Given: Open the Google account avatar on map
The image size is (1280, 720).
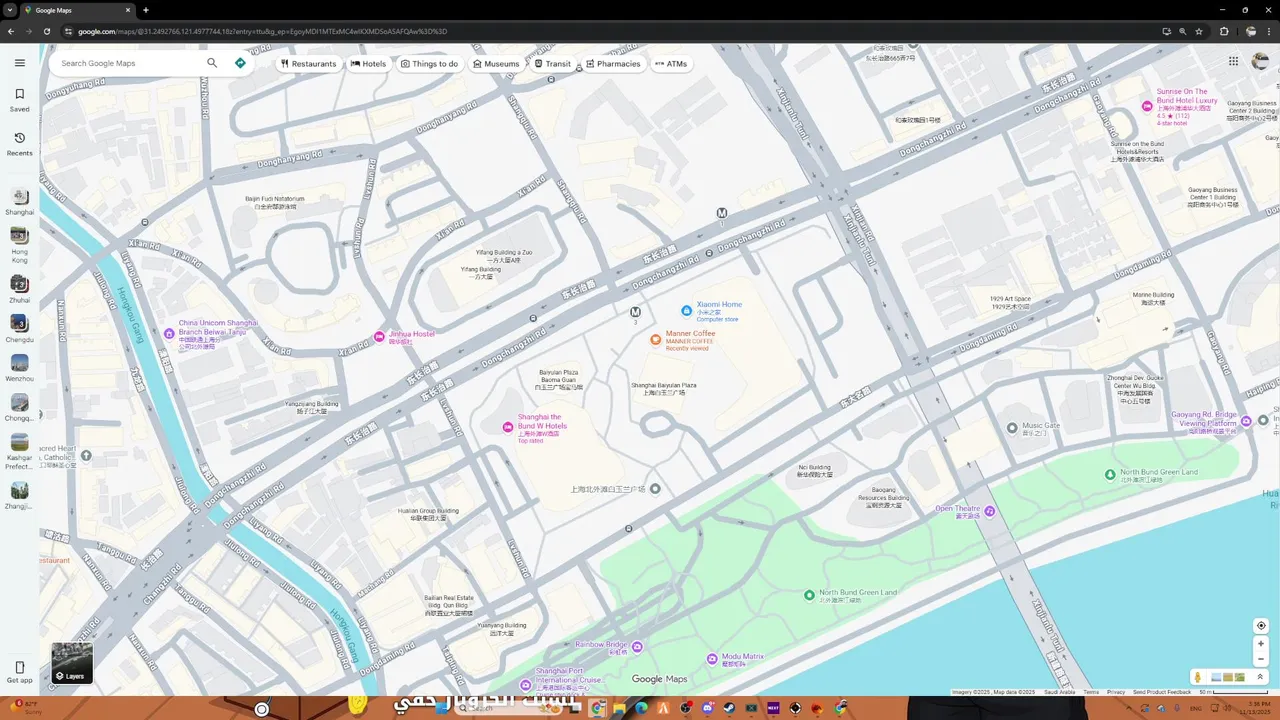Looking at the screenshot, I should tap(1261, 62).
